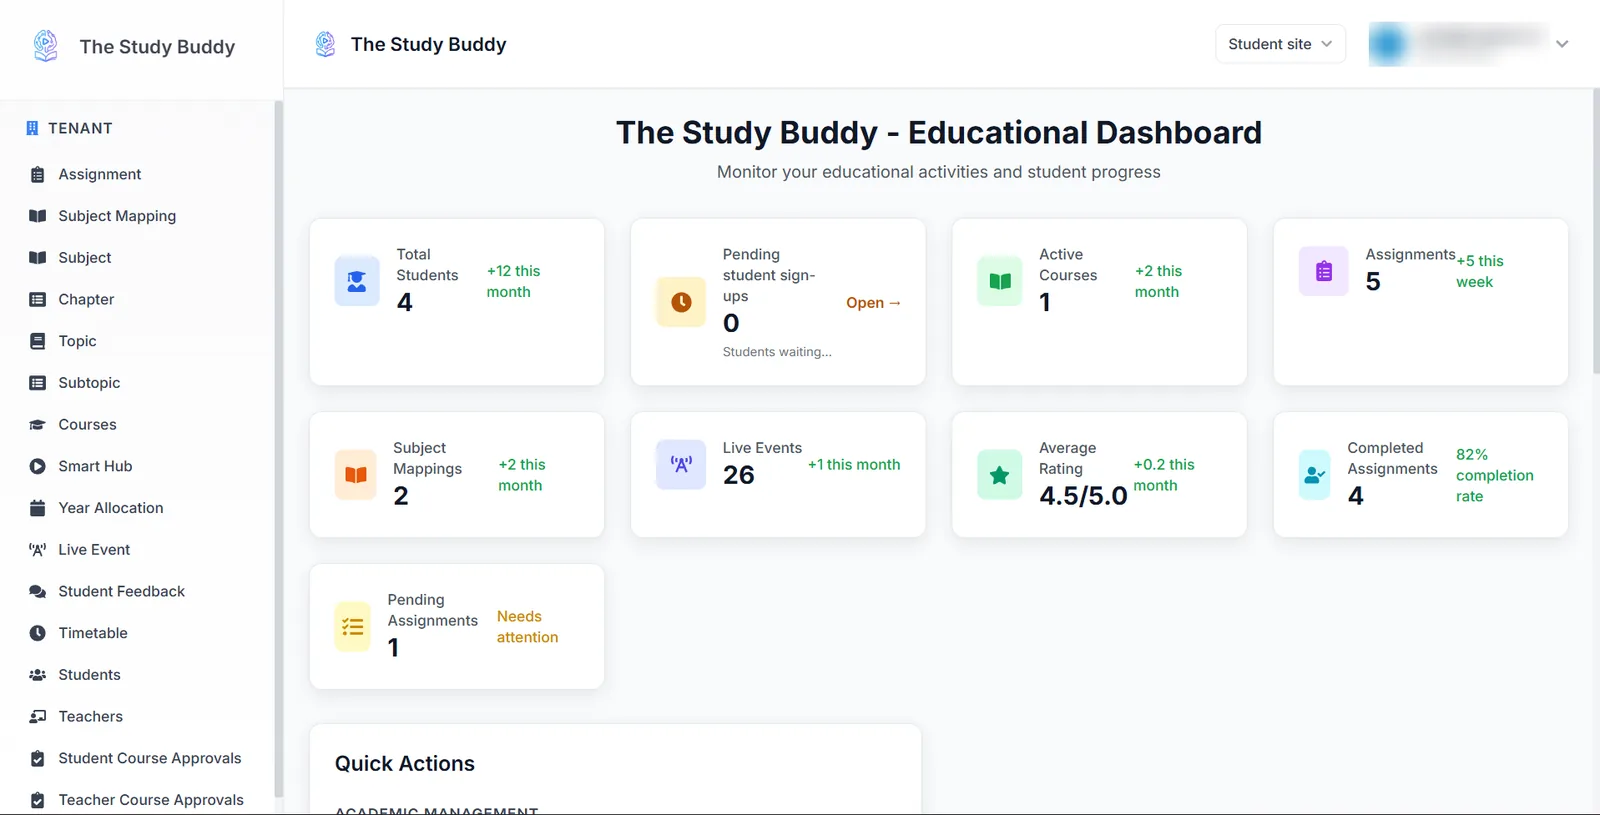Click the Students group icon in sidebar
This screenshot has height=815, width=1600.
pos(37,675)
